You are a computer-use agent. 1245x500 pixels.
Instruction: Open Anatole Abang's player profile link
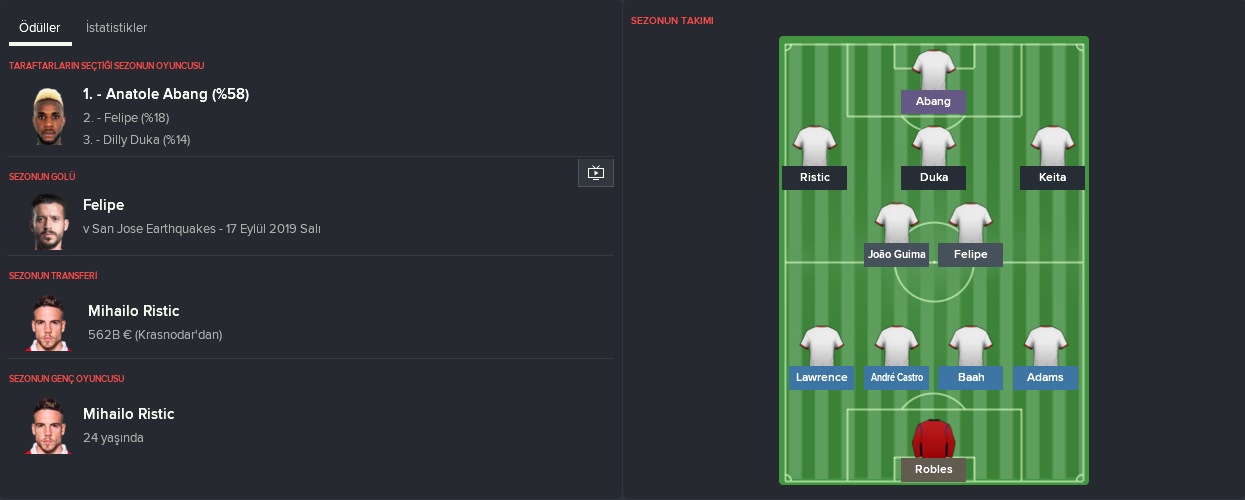pyautogui.click(x=166, y=94)
